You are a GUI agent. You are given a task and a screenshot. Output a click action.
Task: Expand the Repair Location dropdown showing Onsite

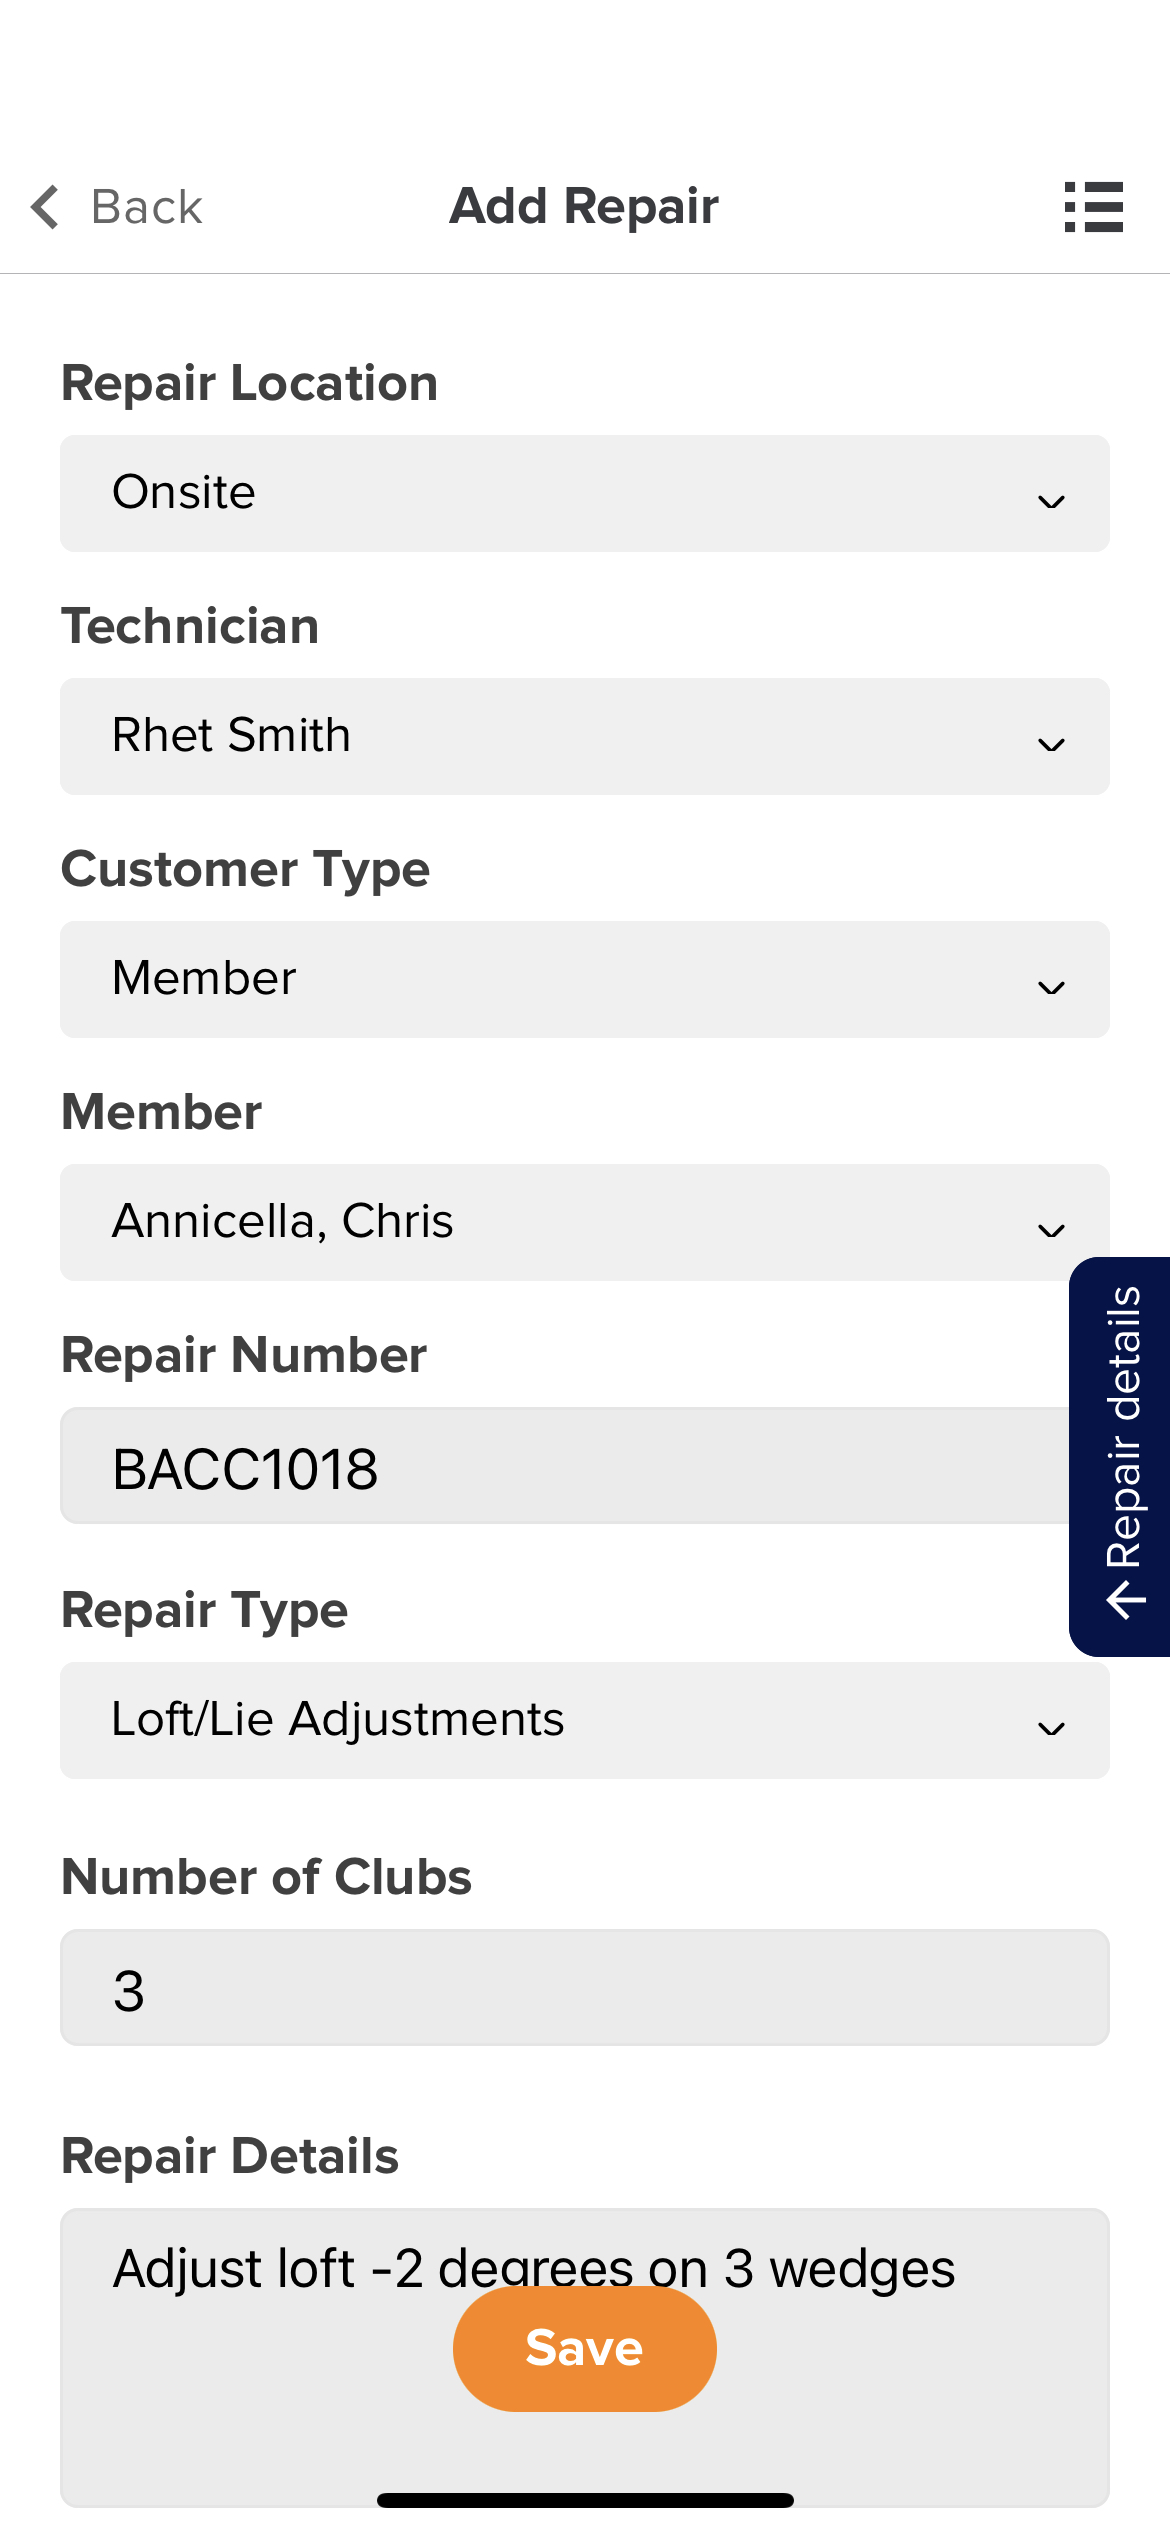pos(585,493)
